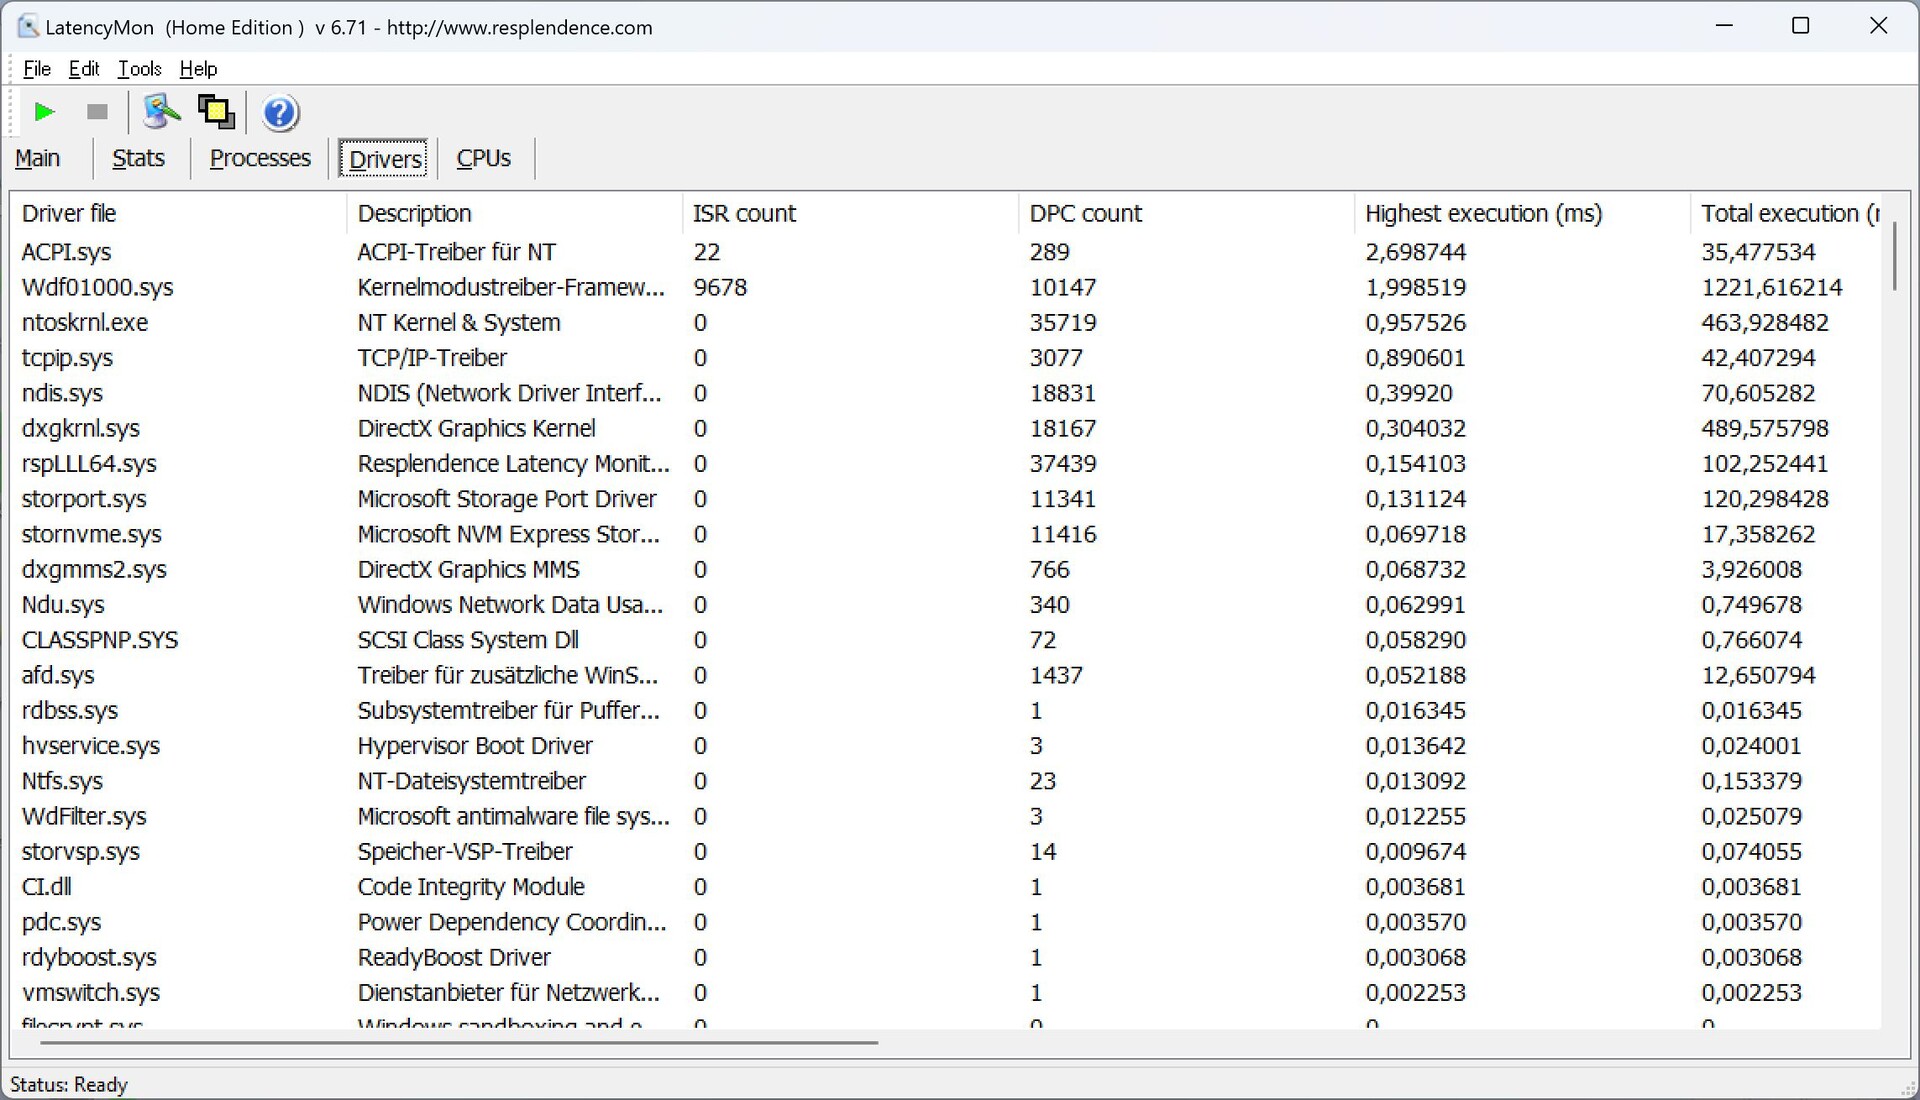The height and width of the screenshot is (1100, 1920).
Task: Select the pdc.sys driver row
Action: click(946, 922)
